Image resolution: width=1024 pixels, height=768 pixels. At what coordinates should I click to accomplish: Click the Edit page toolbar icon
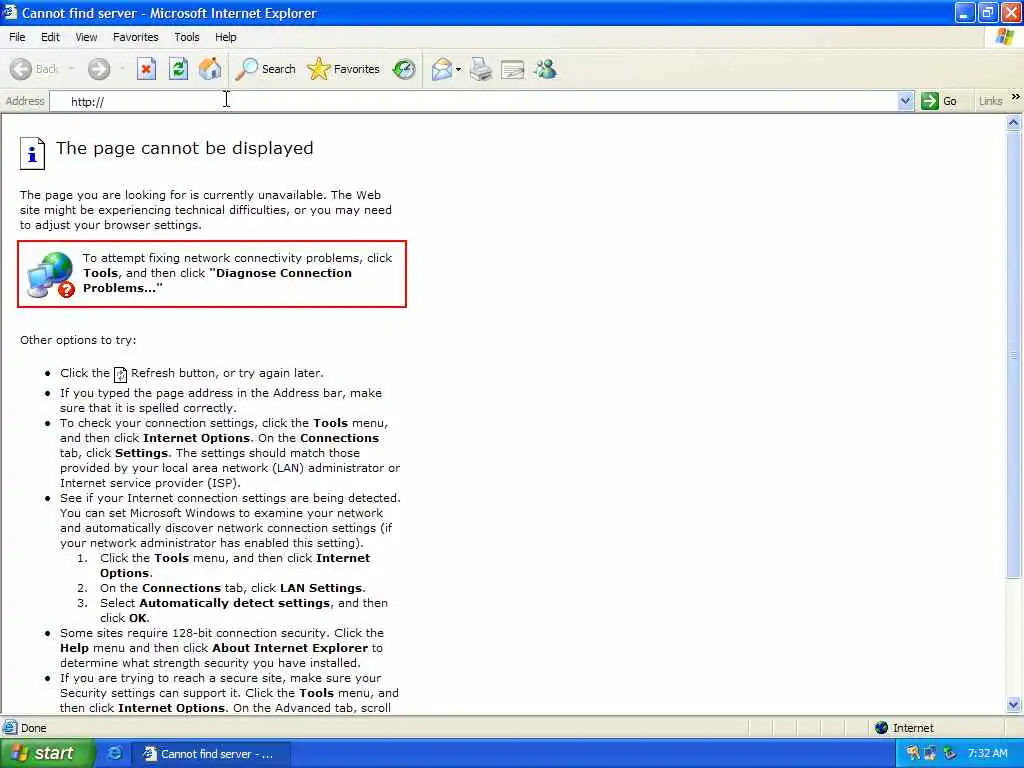tap(513, 69)
